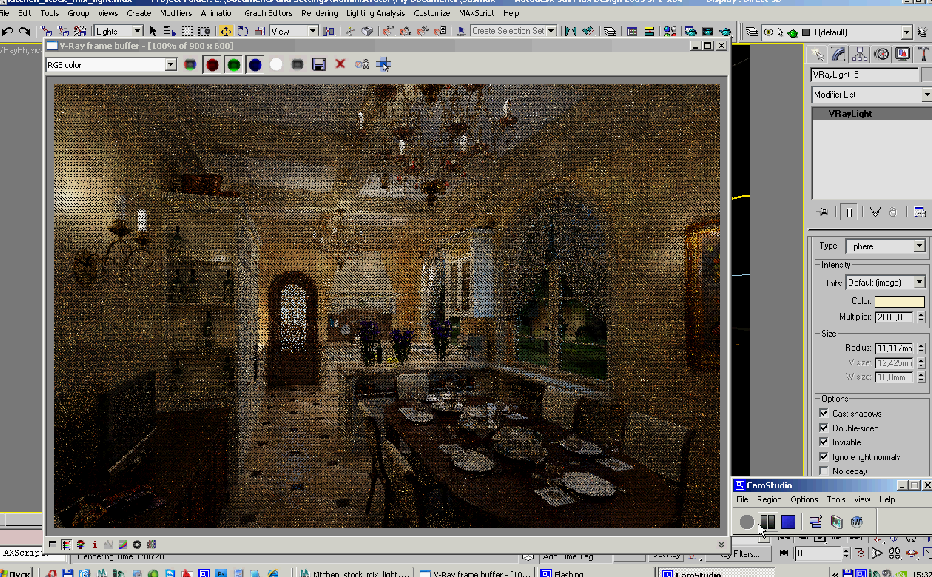Click the Quick Render teapot icon

tap(725, 31)
